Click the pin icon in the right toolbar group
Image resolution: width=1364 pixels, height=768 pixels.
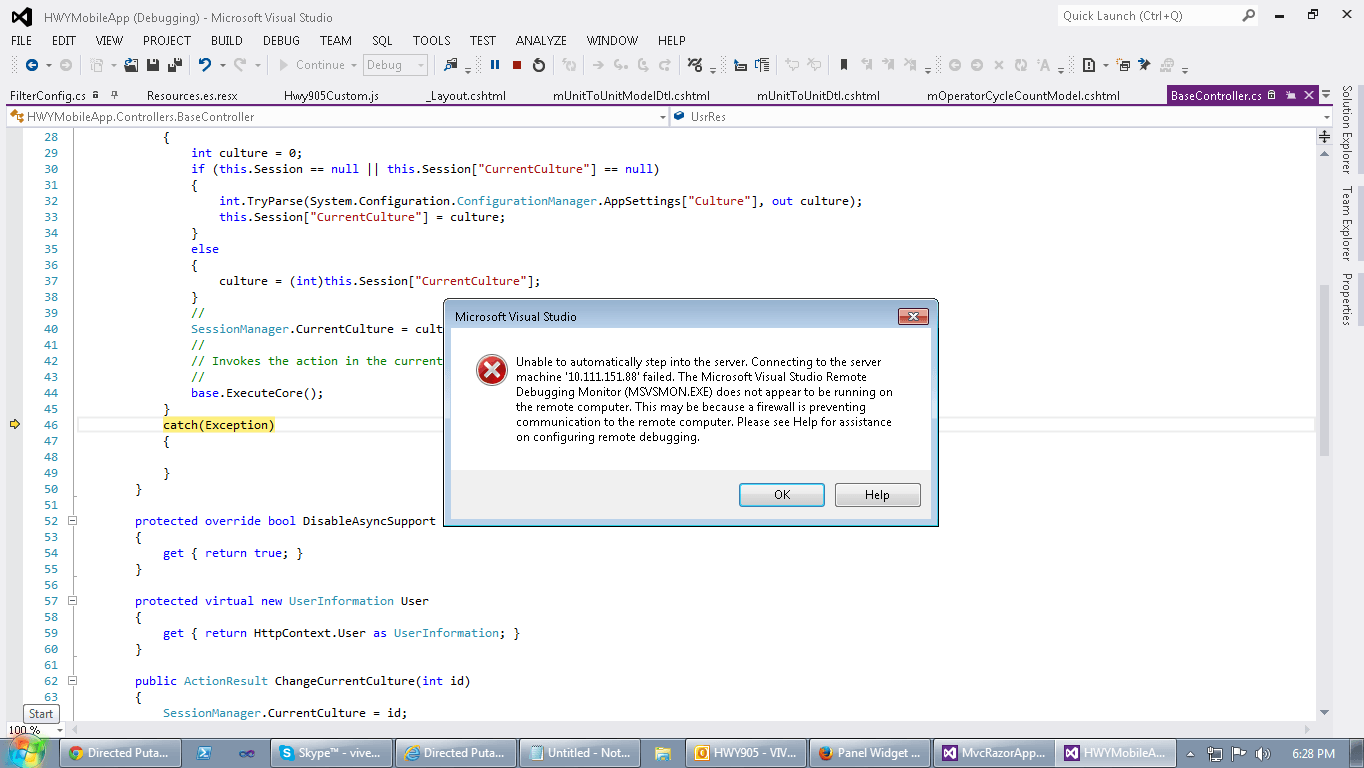pos(1145,65)
